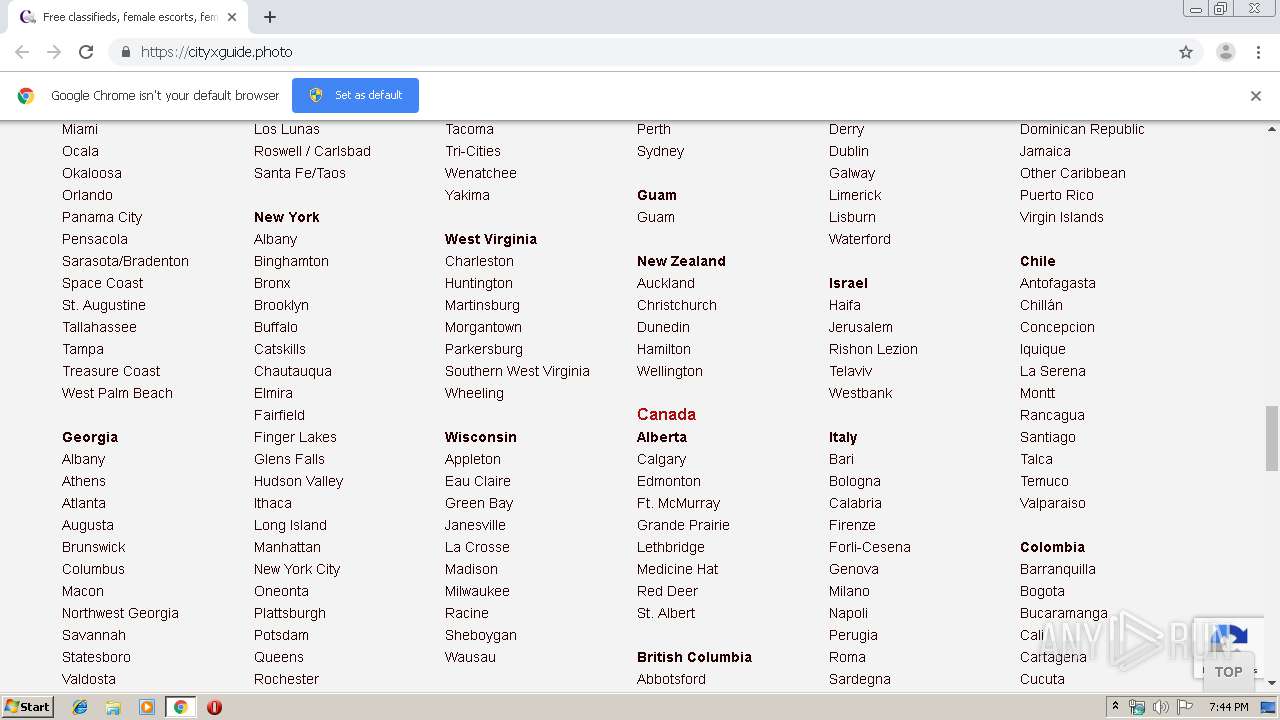Open the Santiago link
Screen dimensions: 1280x720
(1047, 437)
